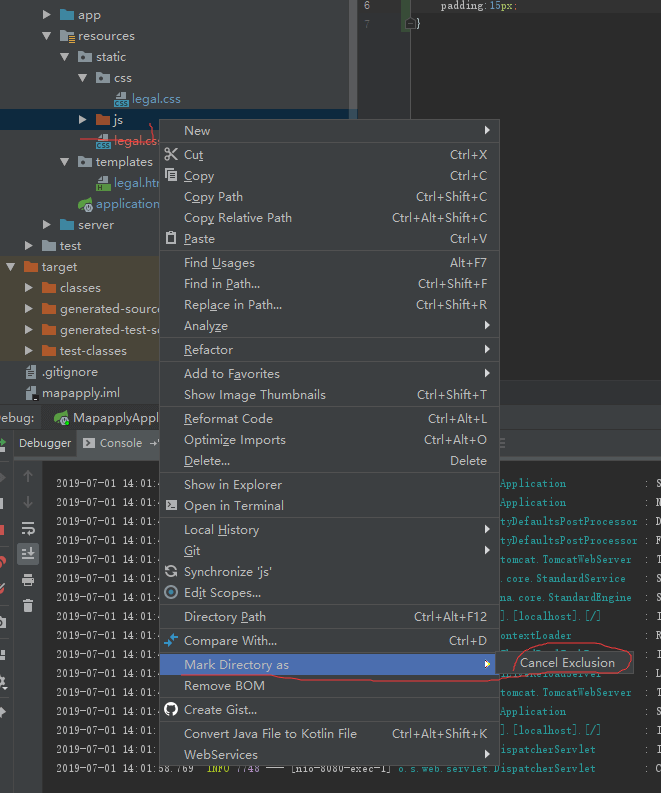Toggle scroll to end console button

pos(28,554)
